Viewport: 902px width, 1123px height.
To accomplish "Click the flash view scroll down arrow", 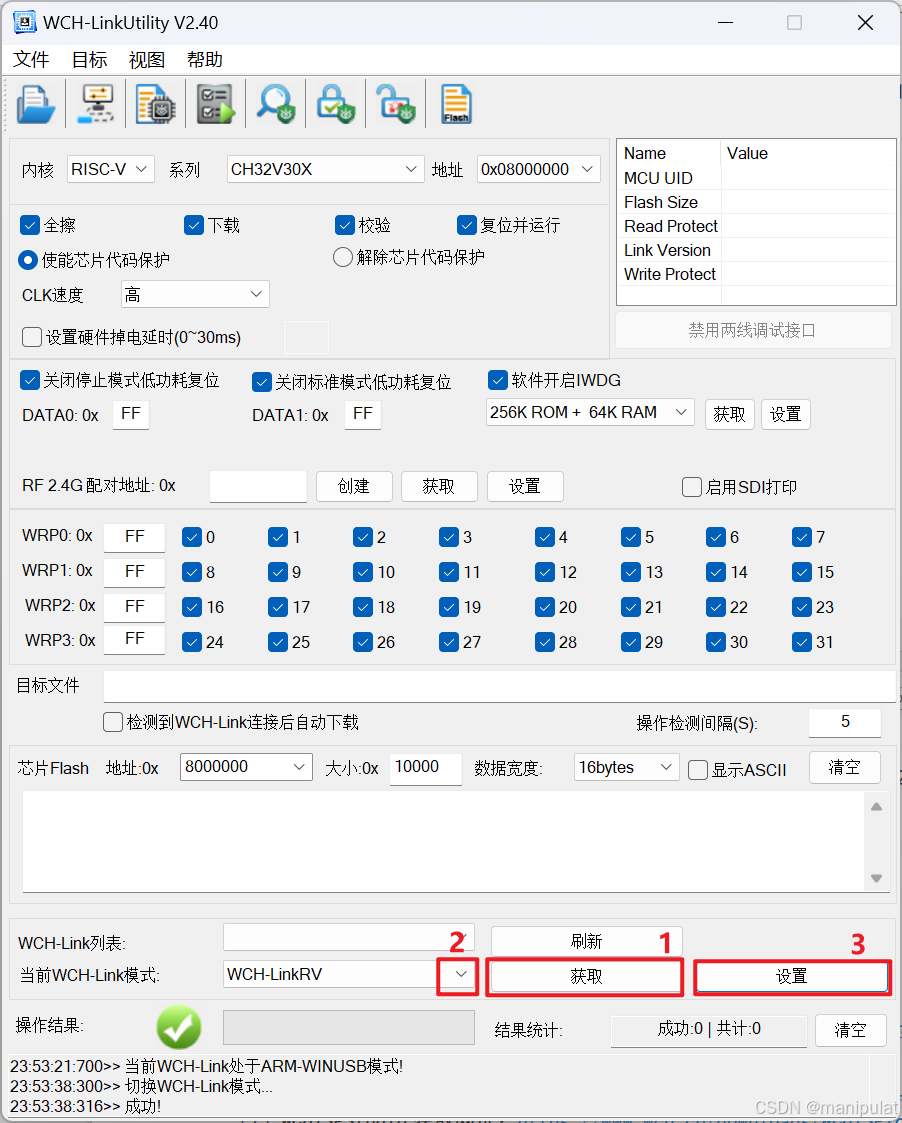I will coord(876,879).
